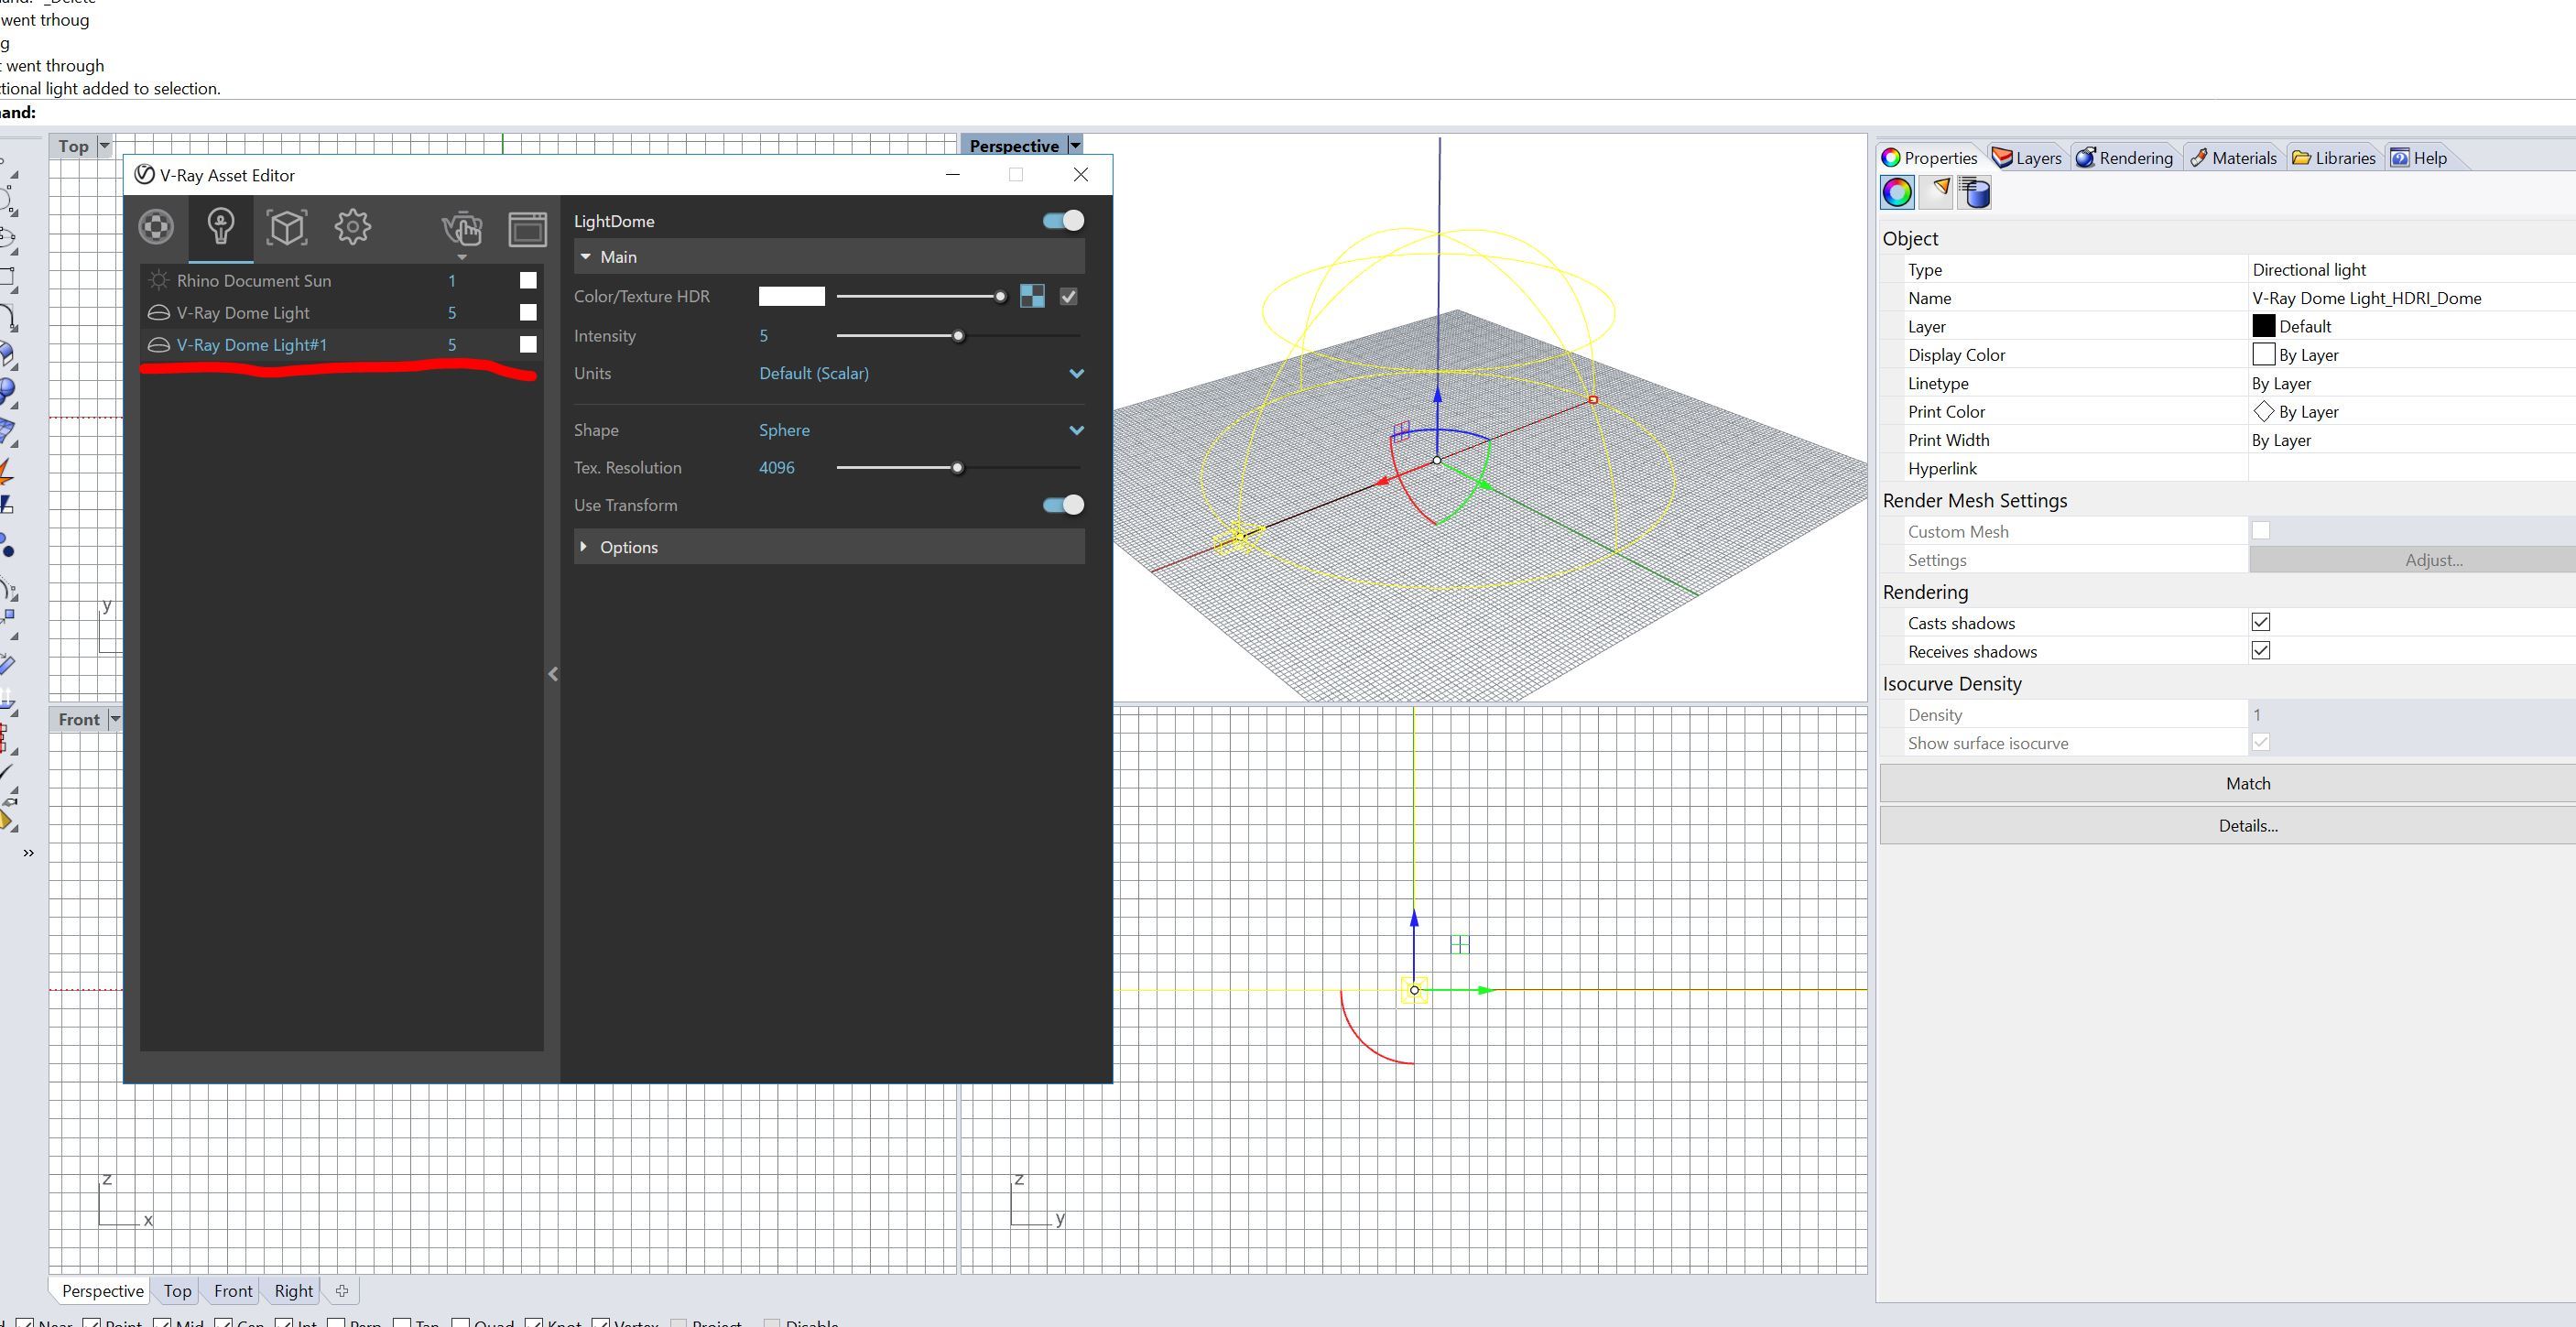Uncheck the Color/Texture HDR texture checkbox

pos(1069,296)
